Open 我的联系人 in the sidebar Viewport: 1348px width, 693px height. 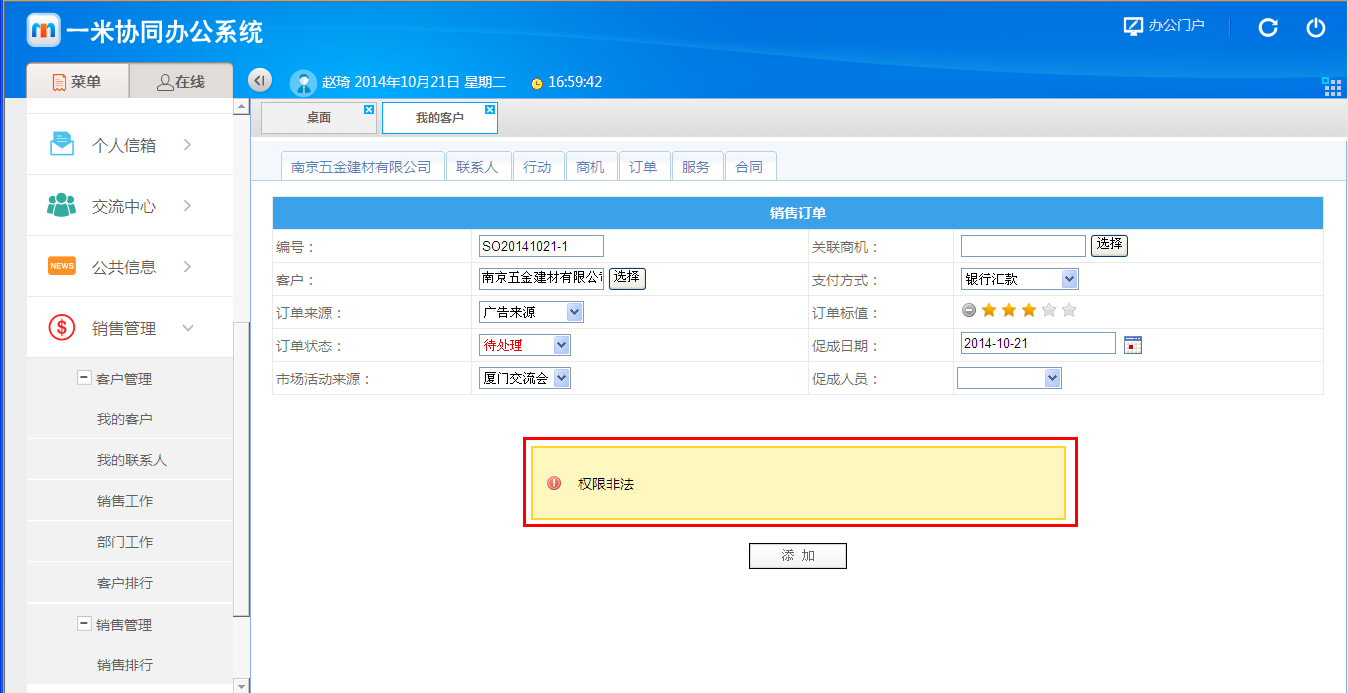click(132, 460)
